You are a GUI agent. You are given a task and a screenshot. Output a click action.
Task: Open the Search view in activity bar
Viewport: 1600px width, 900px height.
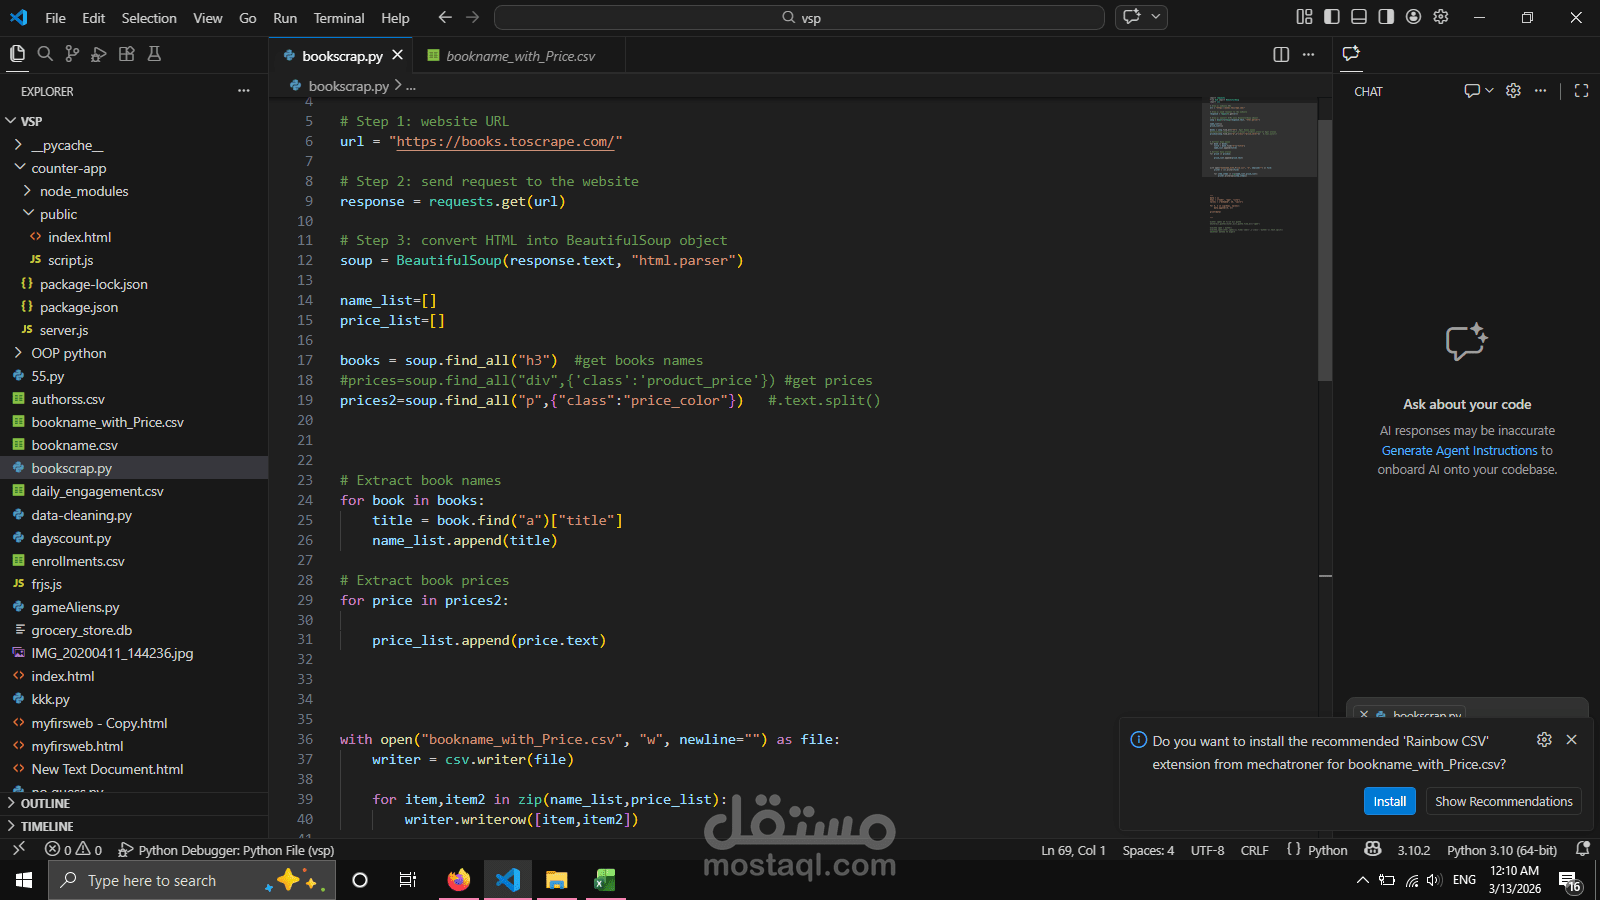click(x=45, y=54)
